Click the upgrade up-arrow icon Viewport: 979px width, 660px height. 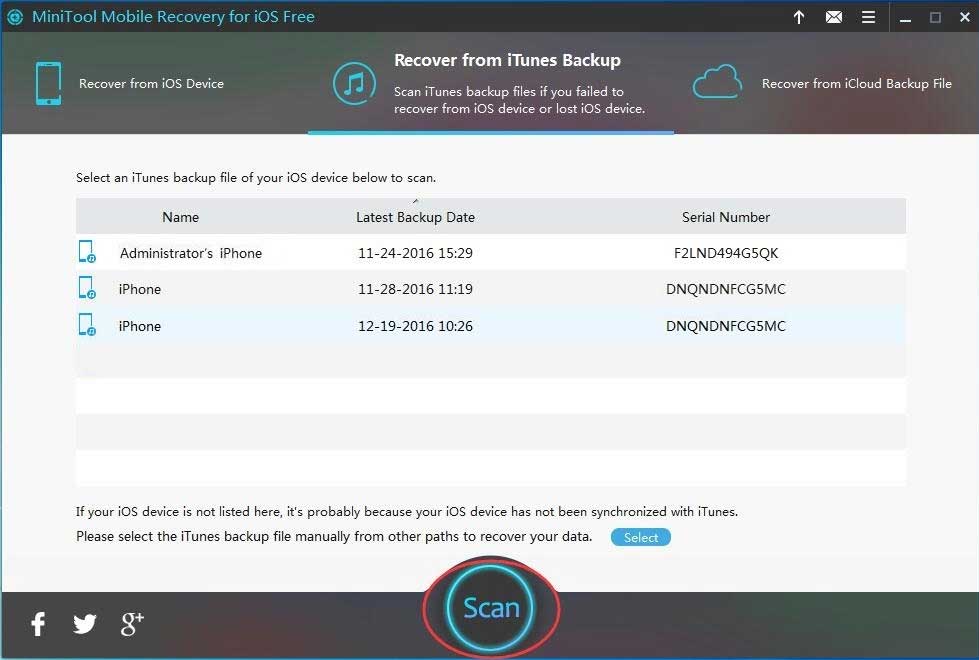[x=799, y=17]
